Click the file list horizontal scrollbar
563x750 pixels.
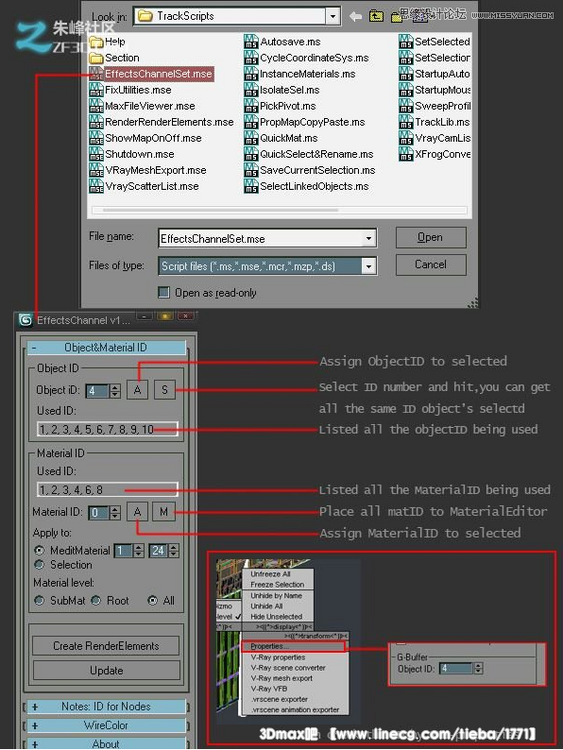point(280,210)
